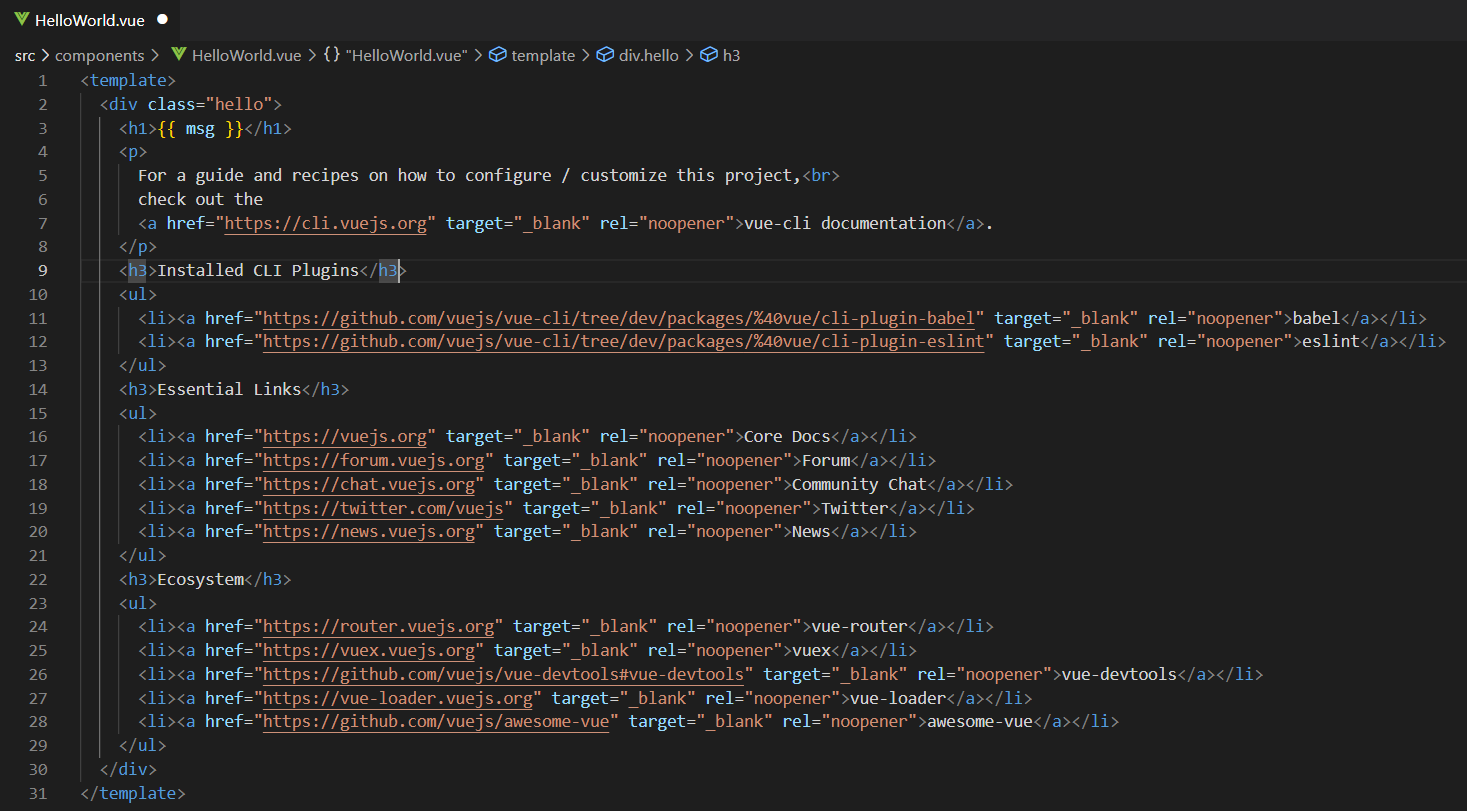Click the "{{ msg }}" interpolation text
This screenshot has width=1467, height=811.
pos(200,128)
